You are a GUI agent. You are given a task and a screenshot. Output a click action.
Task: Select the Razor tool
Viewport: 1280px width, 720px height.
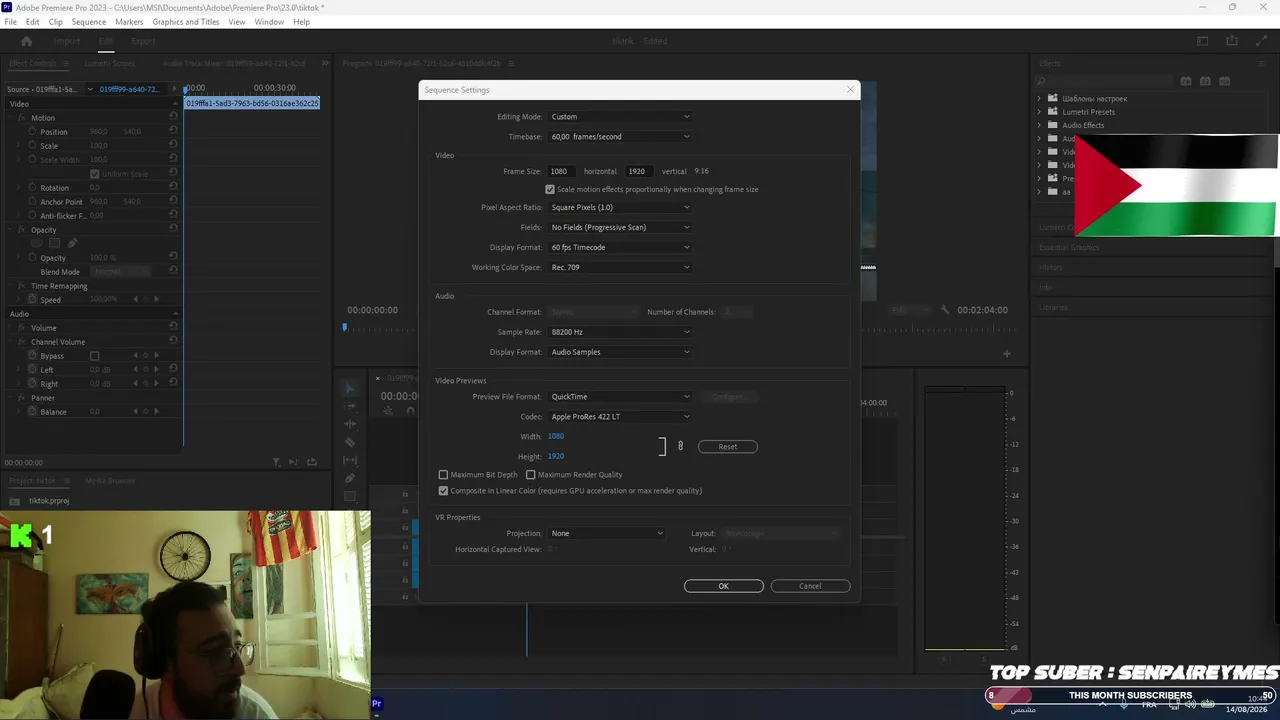click(350, 442)
